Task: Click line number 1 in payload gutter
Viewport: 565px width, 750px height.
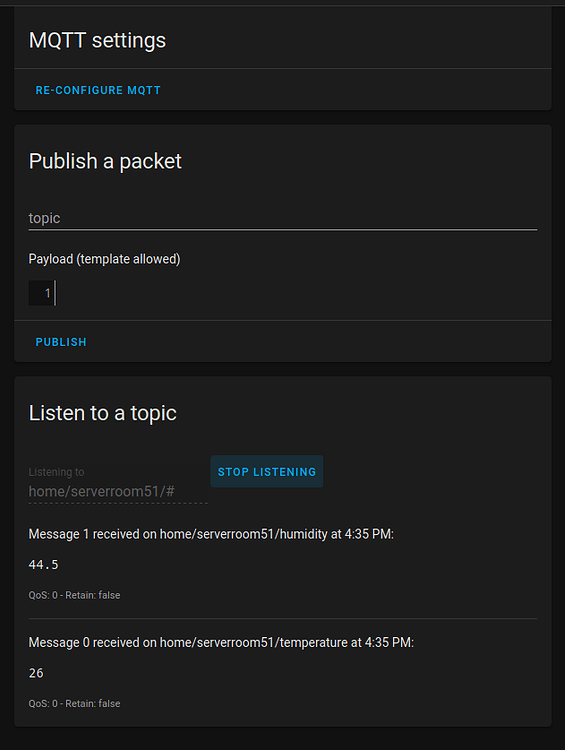Action: tap(47, 293)
